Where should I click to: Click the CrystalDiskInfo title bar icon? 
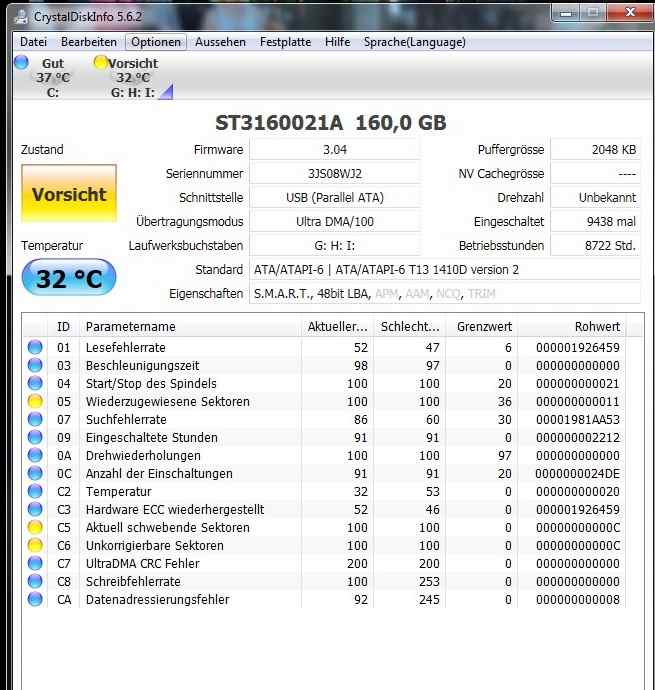coord(22,17)
